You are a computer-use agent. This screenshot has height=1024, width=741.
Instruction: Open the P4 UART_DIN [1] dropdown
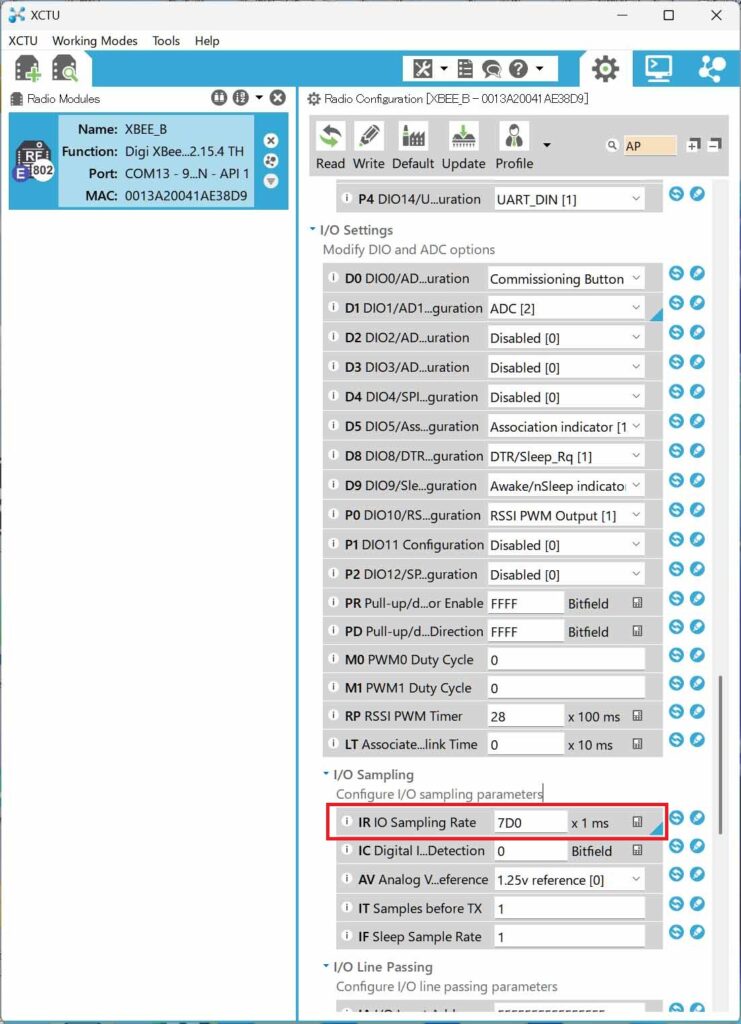coord(569,199)
